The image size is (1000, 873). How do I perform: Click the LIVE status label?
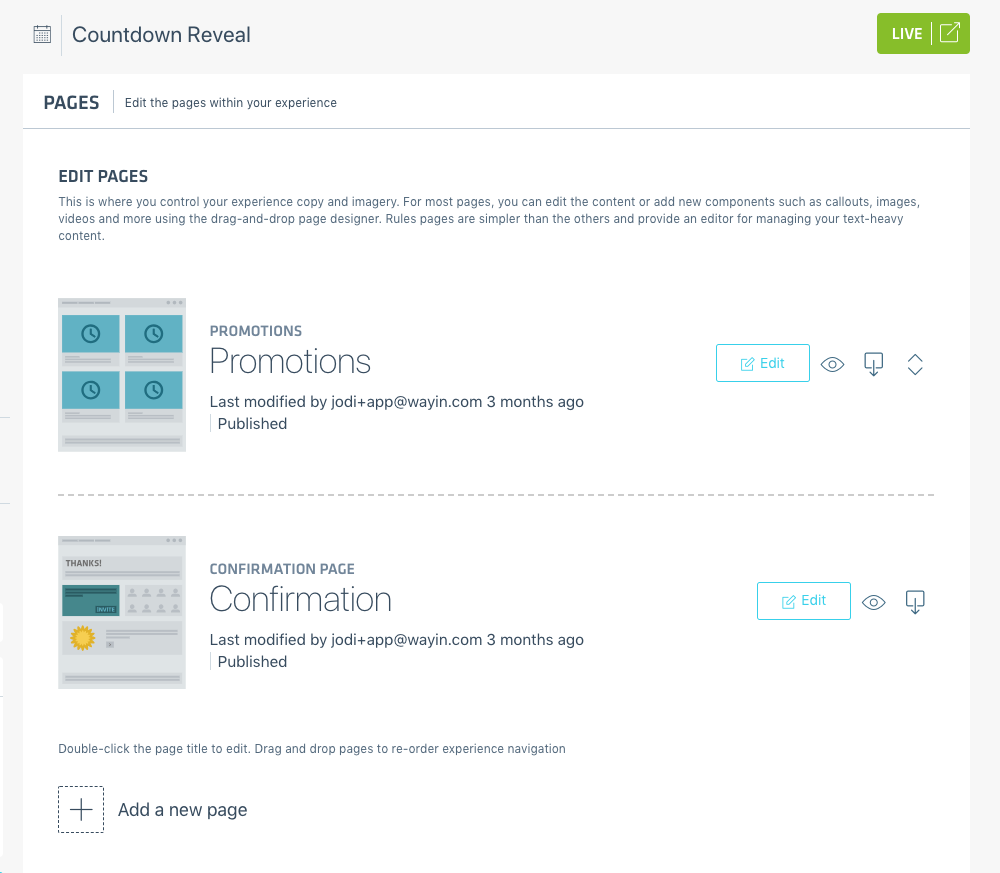click(x=906, y=34)
